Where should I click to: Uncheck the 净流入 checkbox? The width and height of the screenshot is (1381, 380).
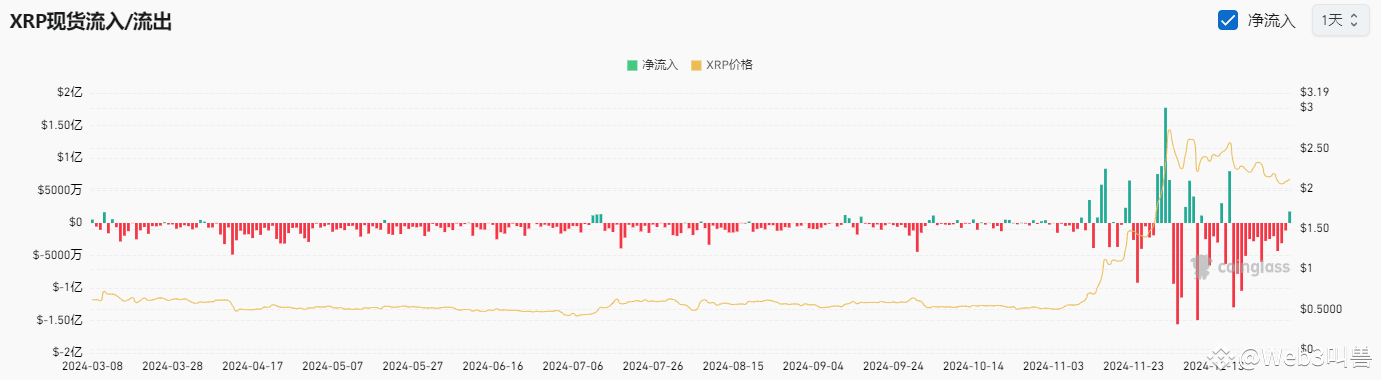coord(1228,20)
